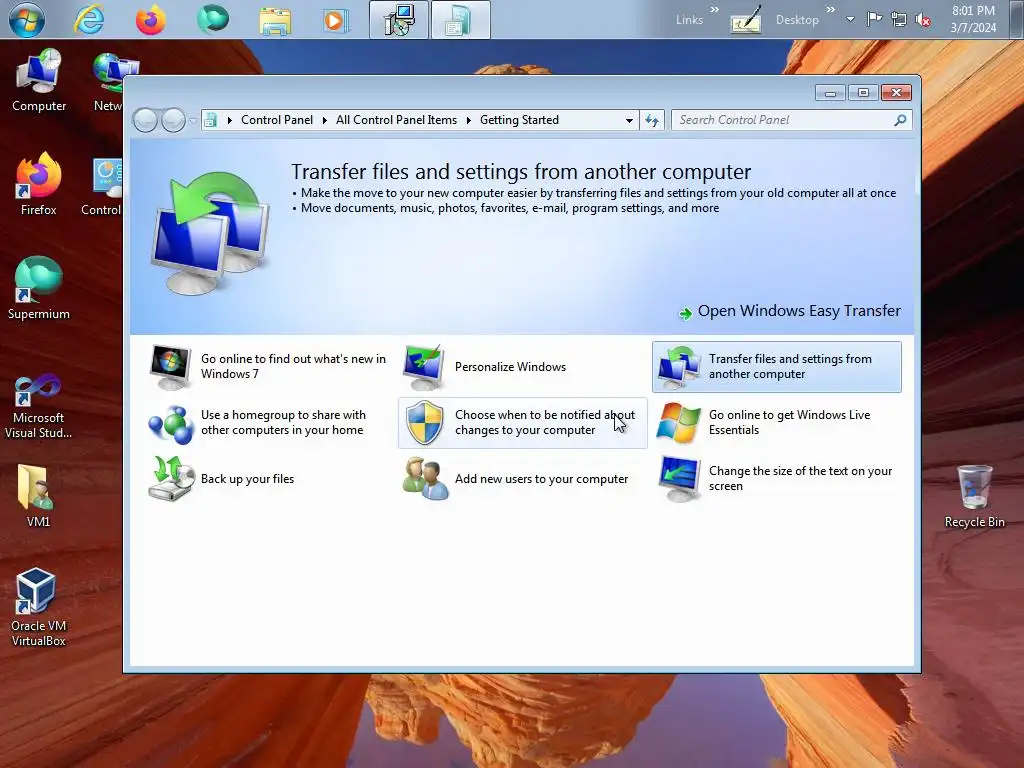Open the Start menu orb
This screenshot has height=768, width=1024.
(x=27, y=20)
